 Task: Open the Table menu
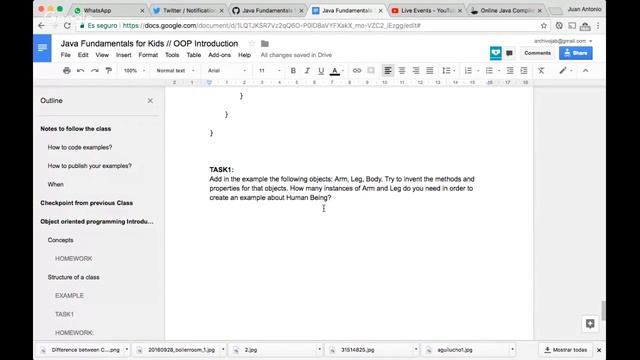[x=193, y=55]
